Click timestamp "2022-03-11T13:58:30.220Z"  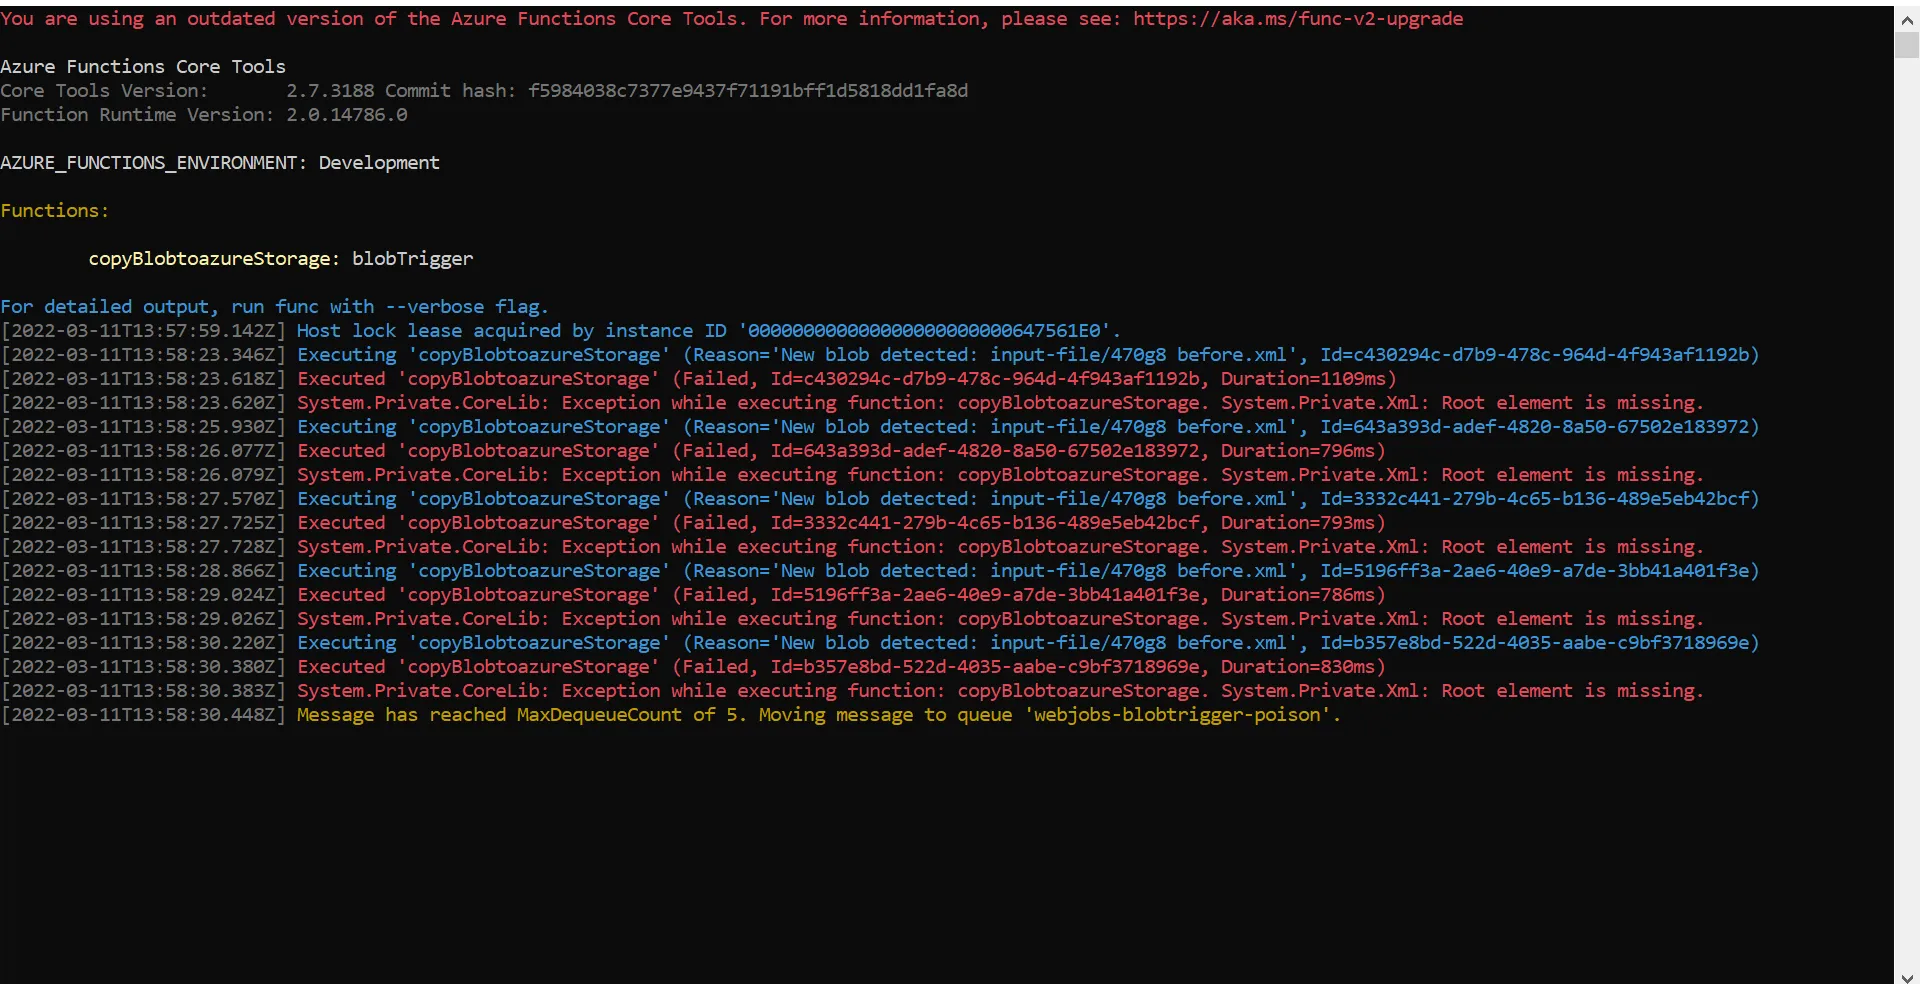coord(143,643)
